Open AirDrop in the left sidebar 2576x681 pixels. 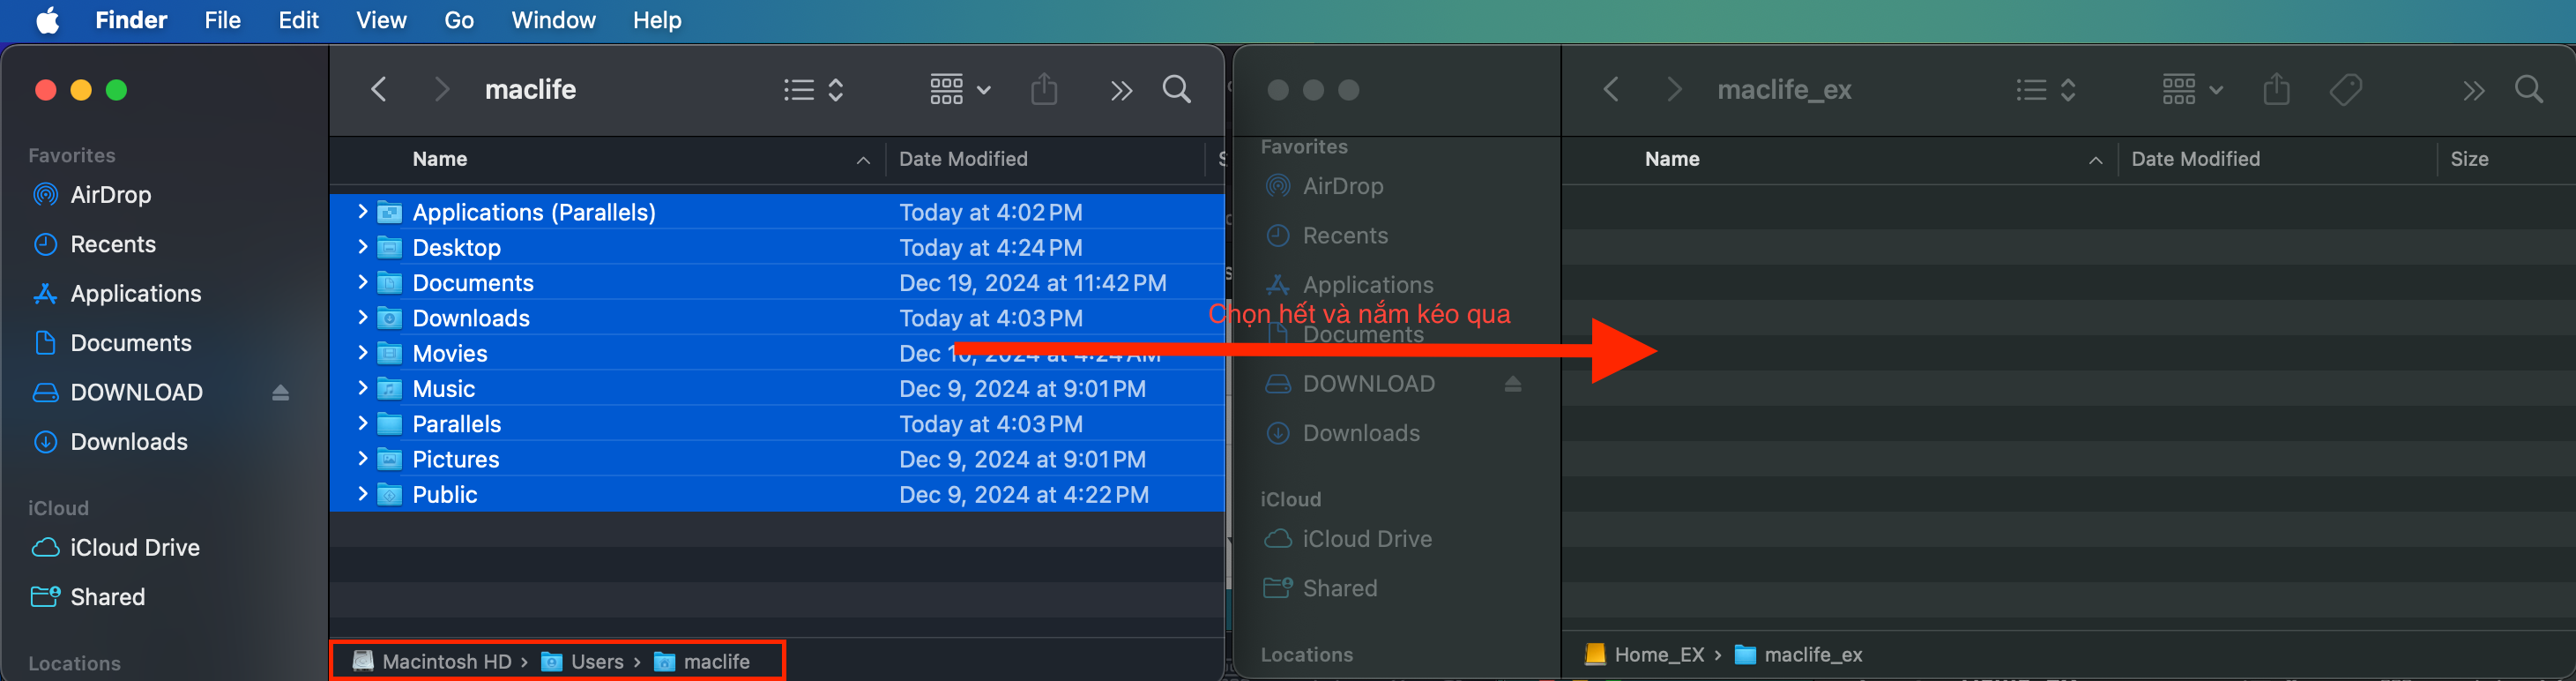[110, 195]
